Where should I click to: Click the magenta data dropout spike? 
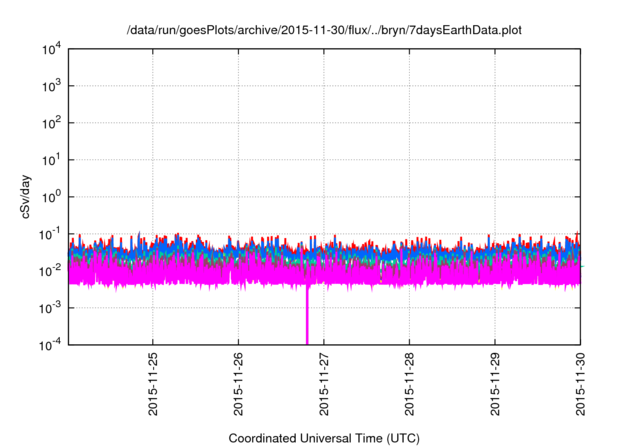(x=307, y=316)
